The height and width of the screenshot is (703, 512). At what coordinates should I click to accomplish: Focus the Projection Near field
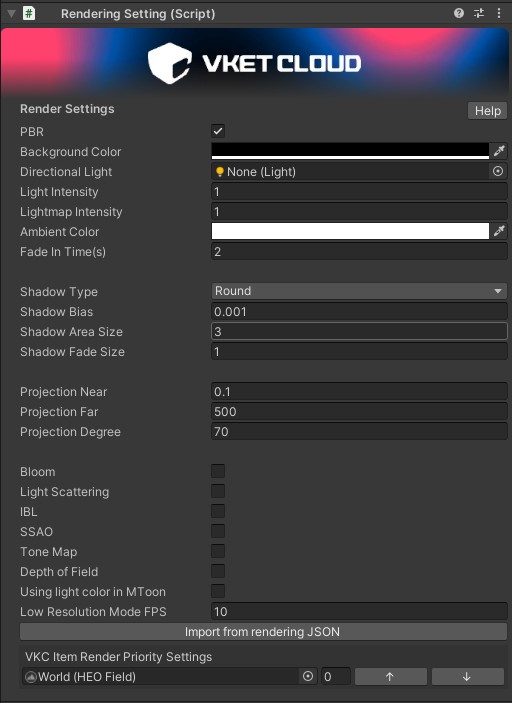pyautogui.click(x=359, y=391)
